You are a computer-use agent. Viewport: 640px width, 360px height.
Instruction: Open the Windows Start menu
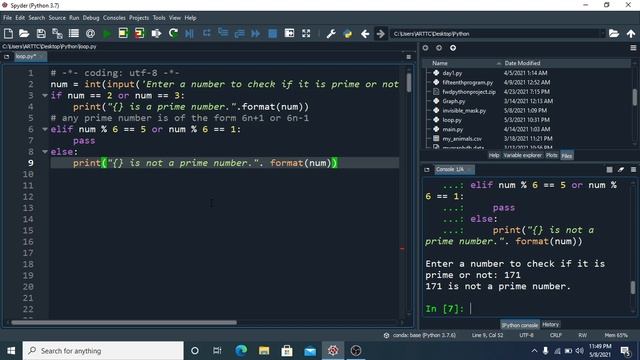(11, 351)
